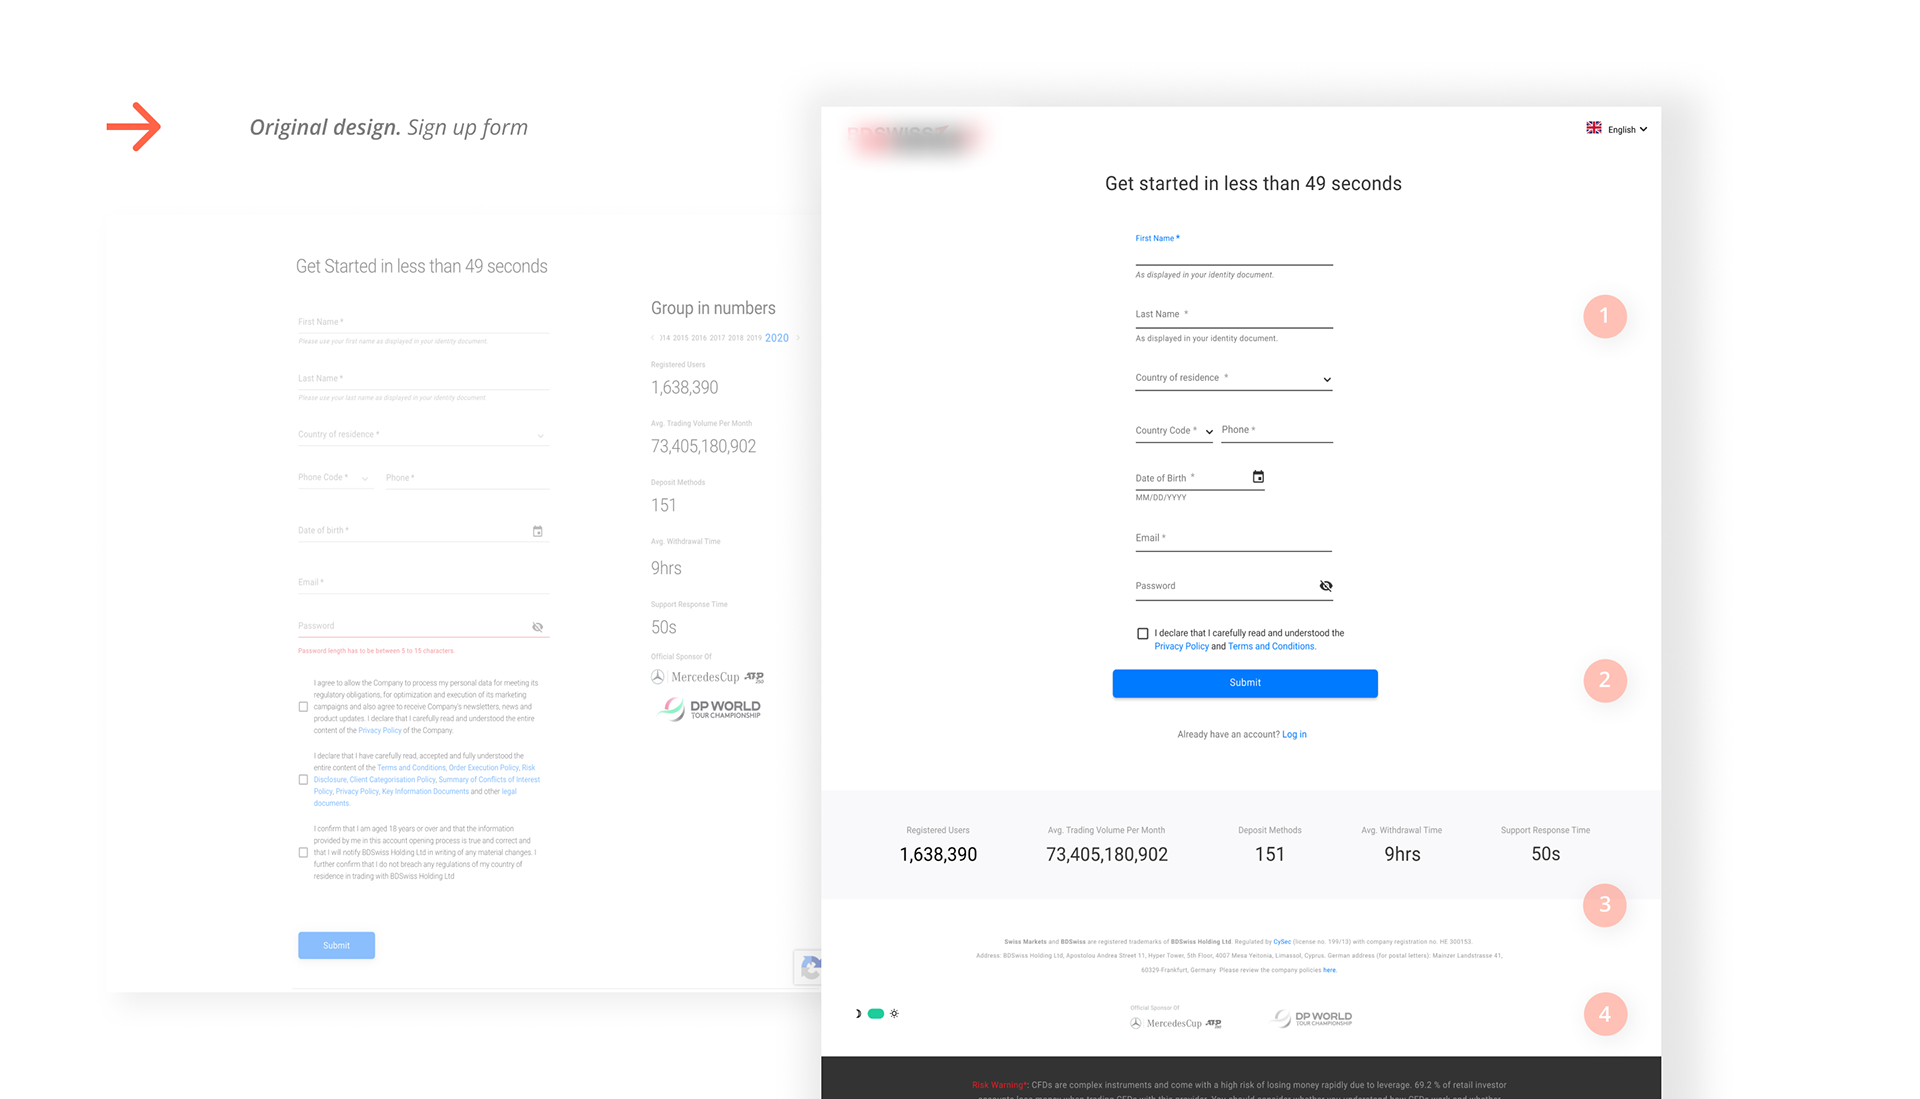Open Terms and Conditions link in redesigned form

point(1271,647)
